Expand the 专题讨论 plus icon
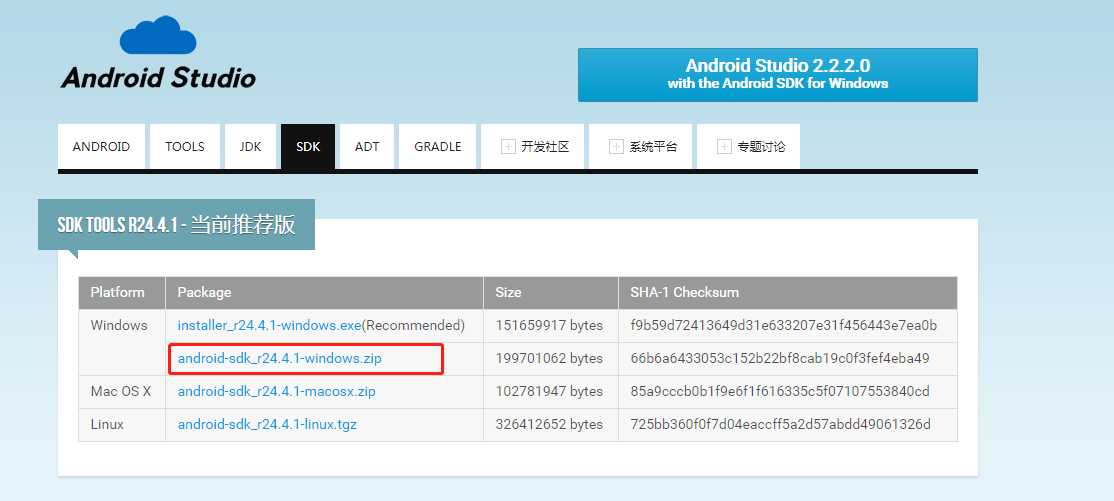 tap(724, 147)
